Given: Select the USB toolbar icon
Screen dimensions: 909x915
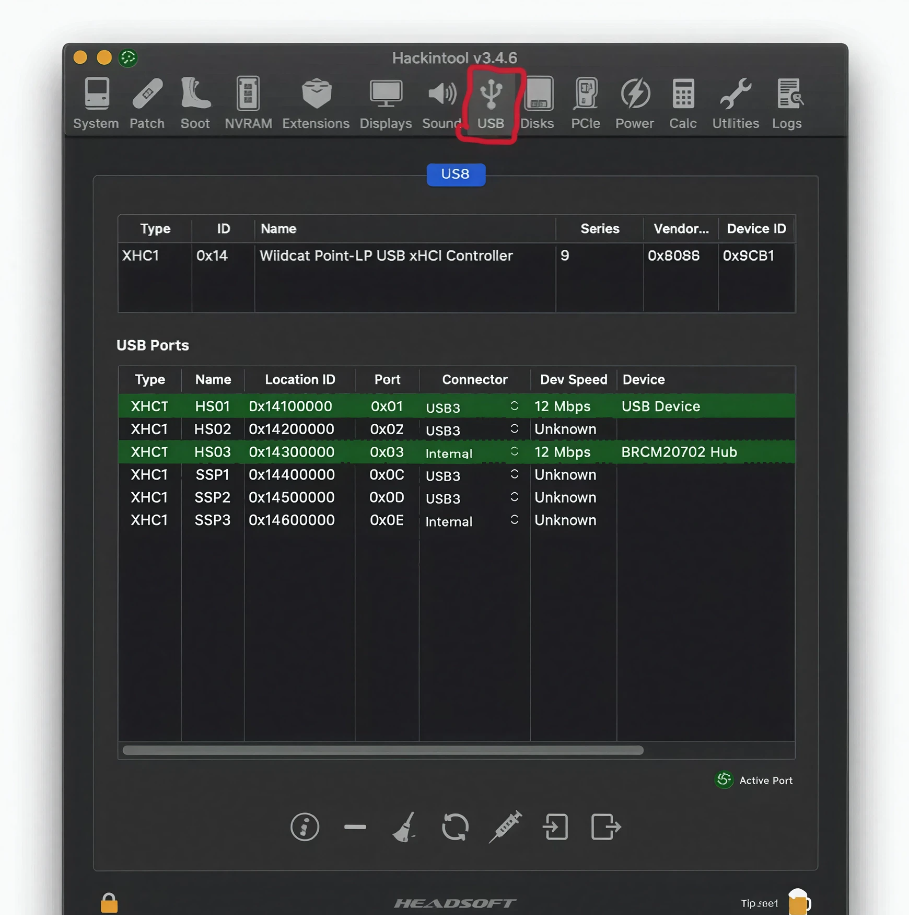Looking at the screenshot, I should pos(491,103).
